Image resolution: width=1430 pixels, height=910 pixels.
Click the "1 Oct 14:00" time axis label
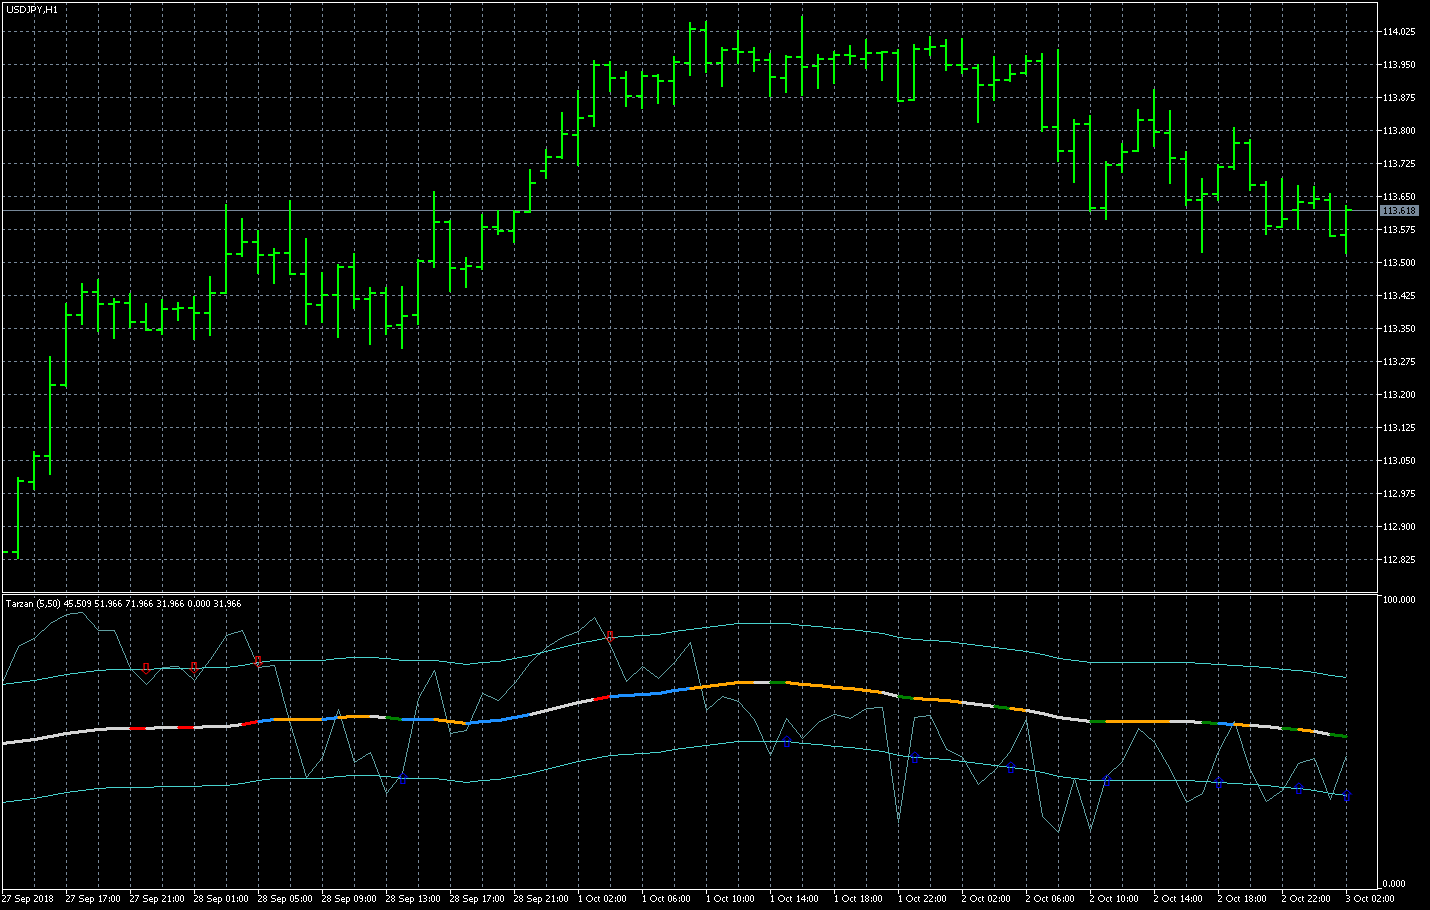[794, 898]
